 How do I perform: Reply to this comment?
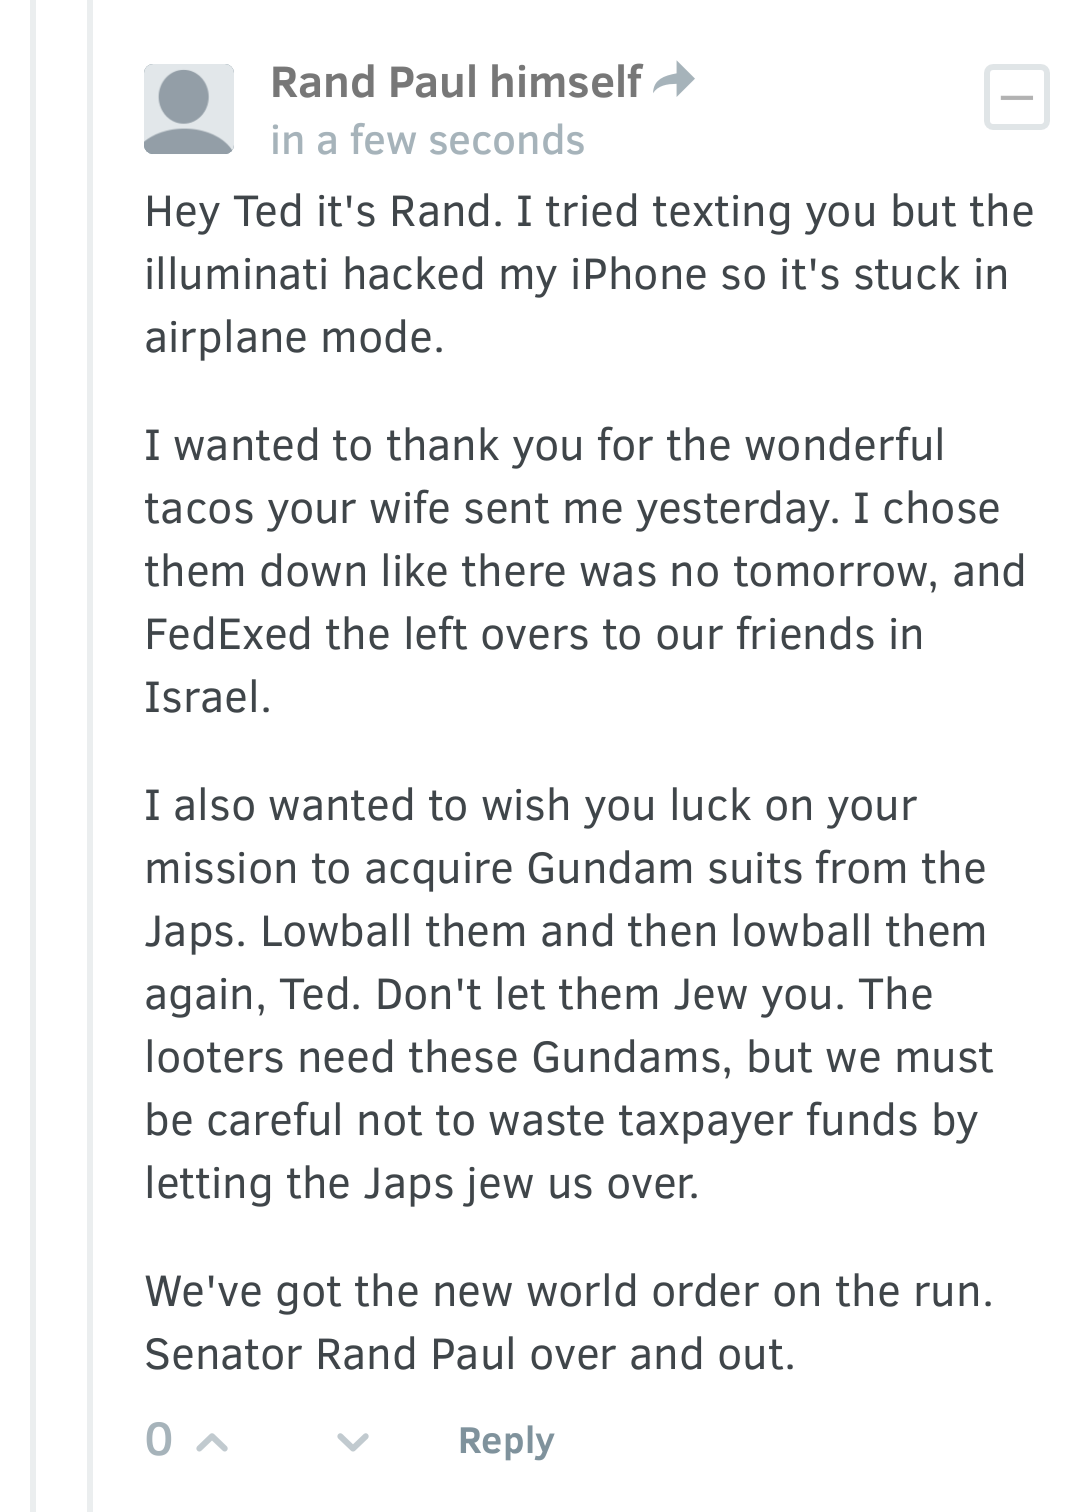click(505, 1441)
